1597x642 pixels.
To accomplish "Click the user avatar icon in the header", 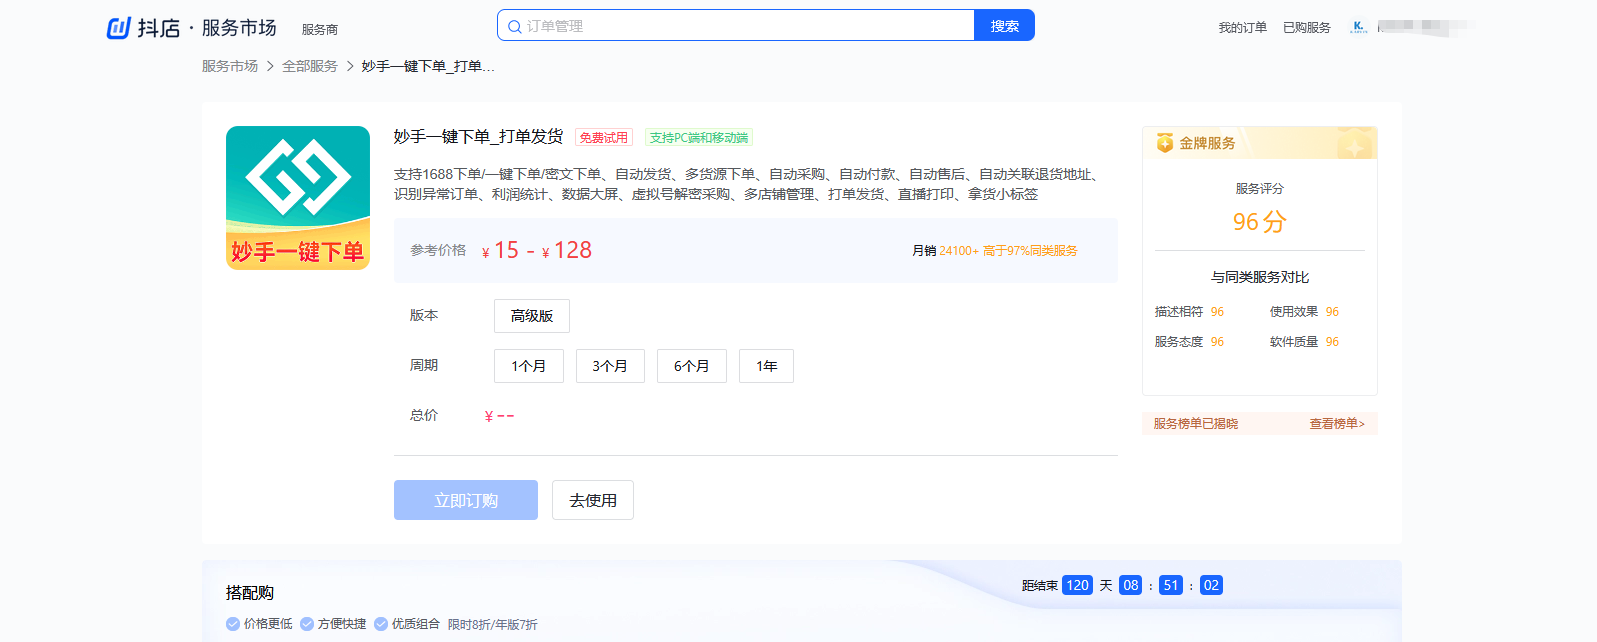I will tap(1358, 27).
